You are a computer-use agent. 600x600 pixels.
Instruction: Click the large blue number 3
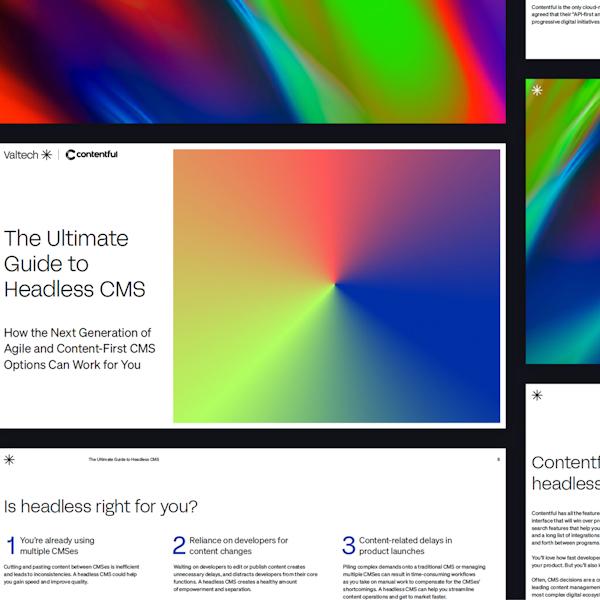pyautogui.click(x=348, y=545)
